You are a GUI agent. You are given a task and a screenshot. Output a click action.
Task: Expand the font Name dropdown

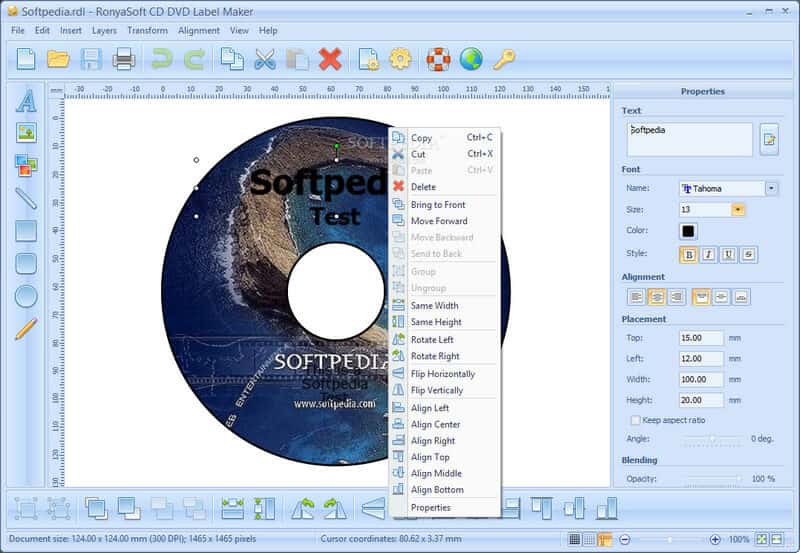pos(771,188)
